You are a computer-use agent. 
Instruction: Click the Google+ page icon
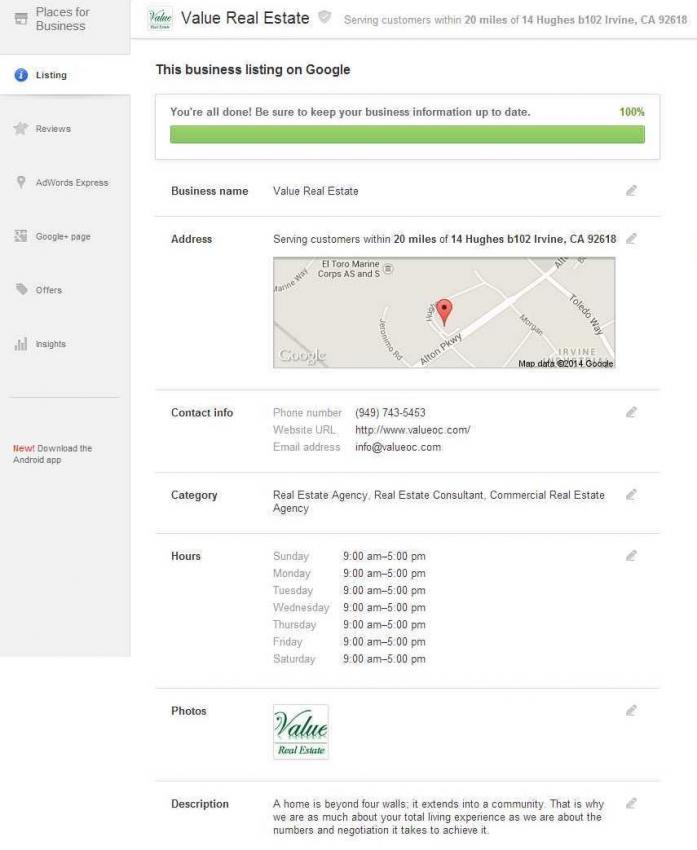click(21, 236)
